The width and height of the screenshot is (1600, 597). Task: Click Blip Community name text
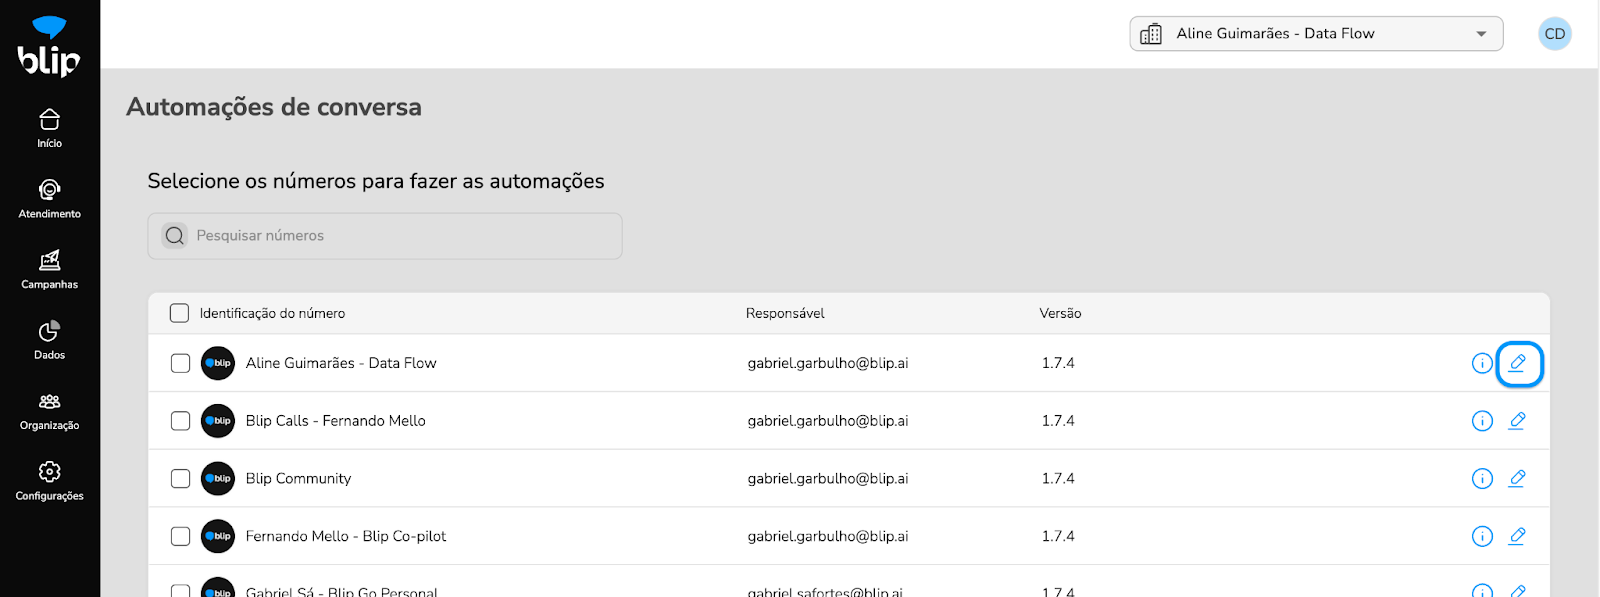(x=299, y=479)
